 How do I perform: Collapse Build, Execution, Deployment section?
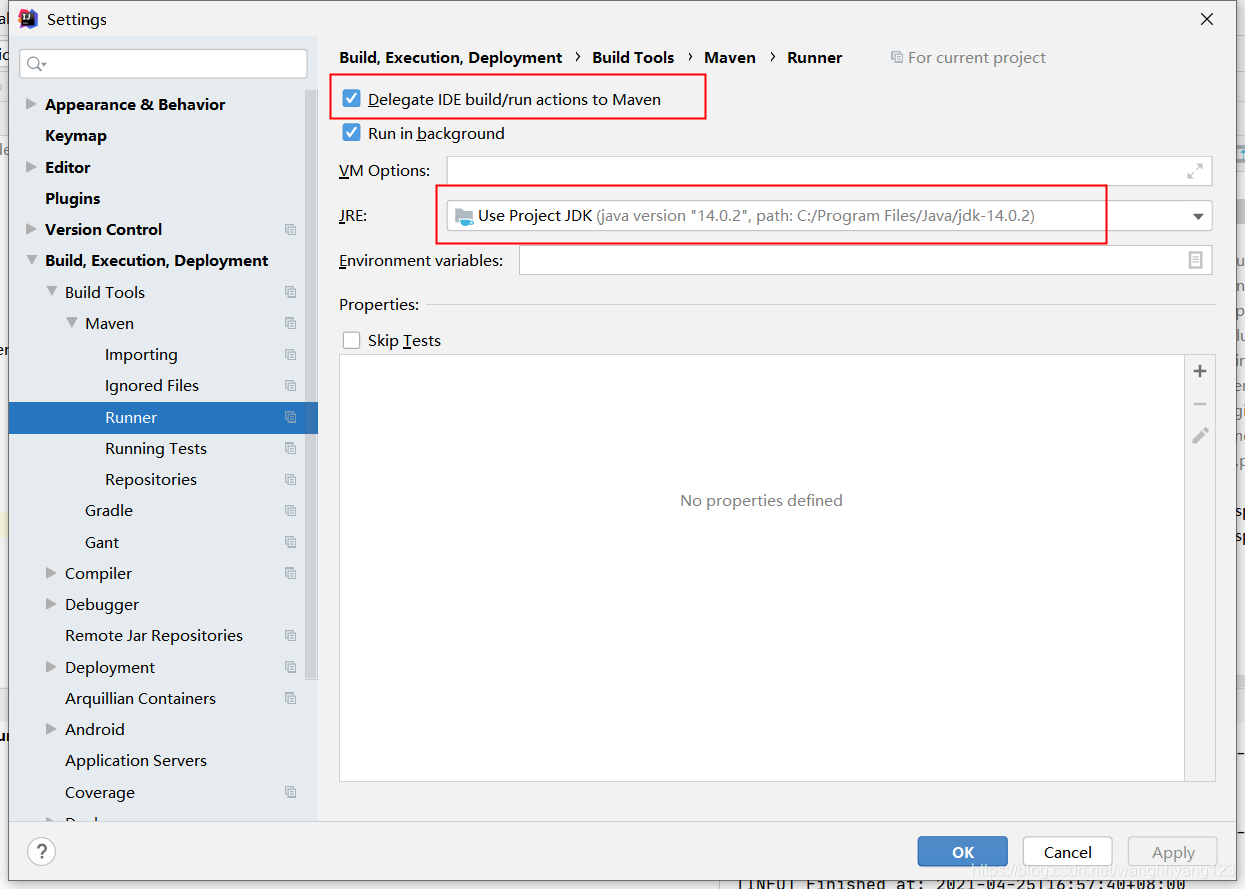(x=31, y=260)
